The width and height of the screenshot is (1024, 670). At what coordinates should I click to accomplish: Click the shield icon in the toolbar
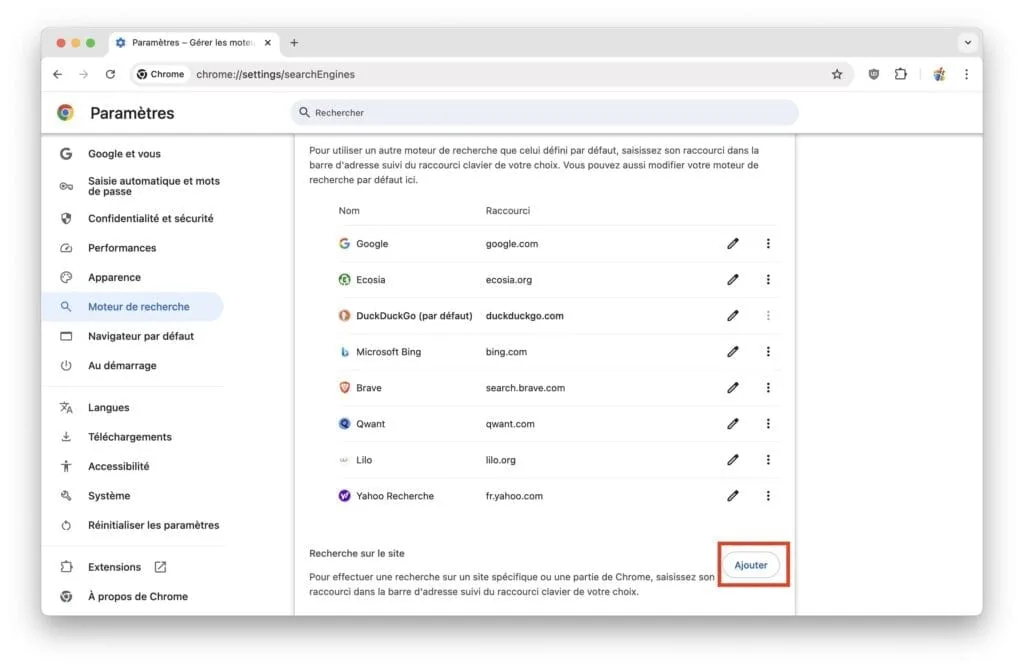869,74
